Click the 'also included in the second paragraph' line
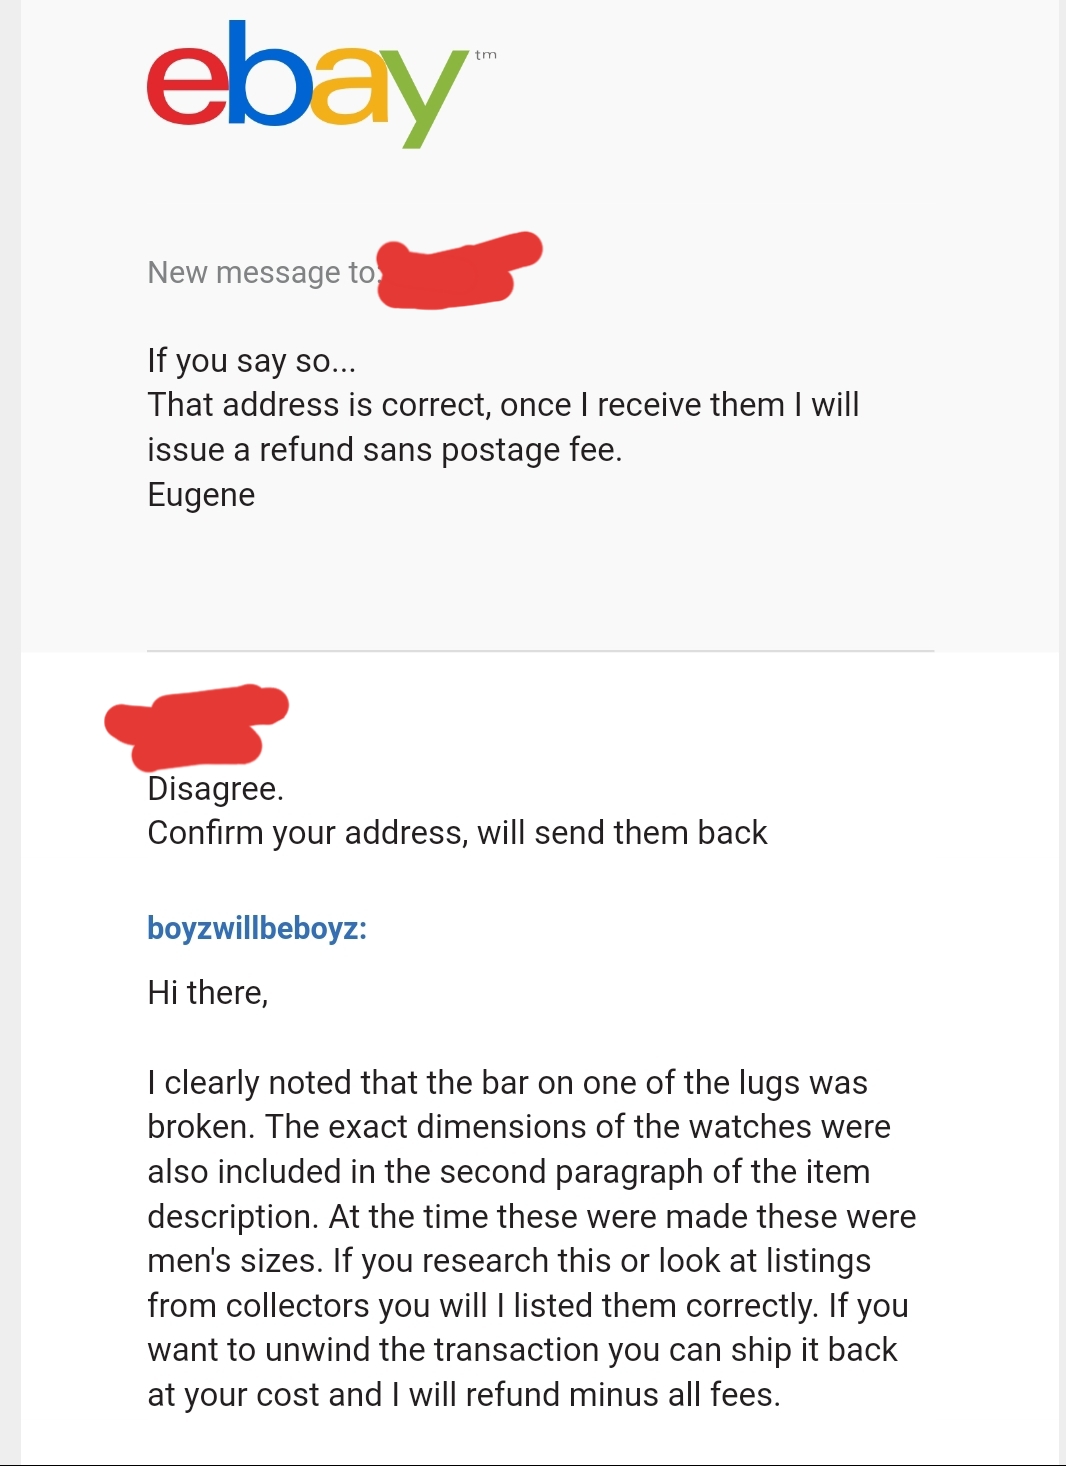1066x1466 pixels. click(508, 1172)
